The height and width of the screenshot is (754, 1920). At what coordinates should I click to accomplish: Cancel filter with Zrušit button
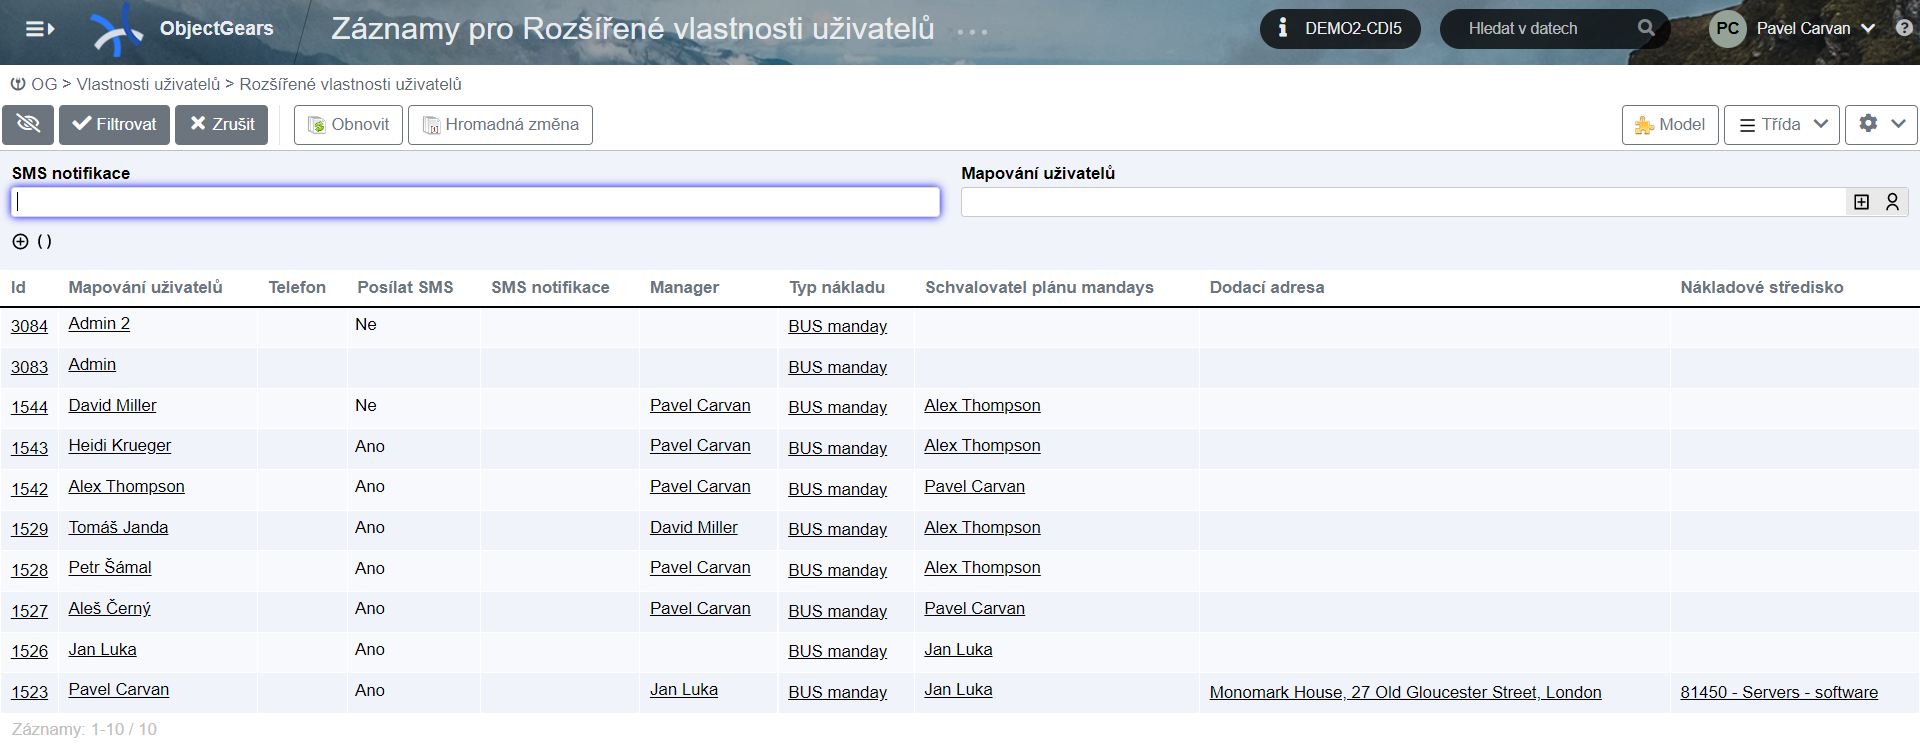222,125
